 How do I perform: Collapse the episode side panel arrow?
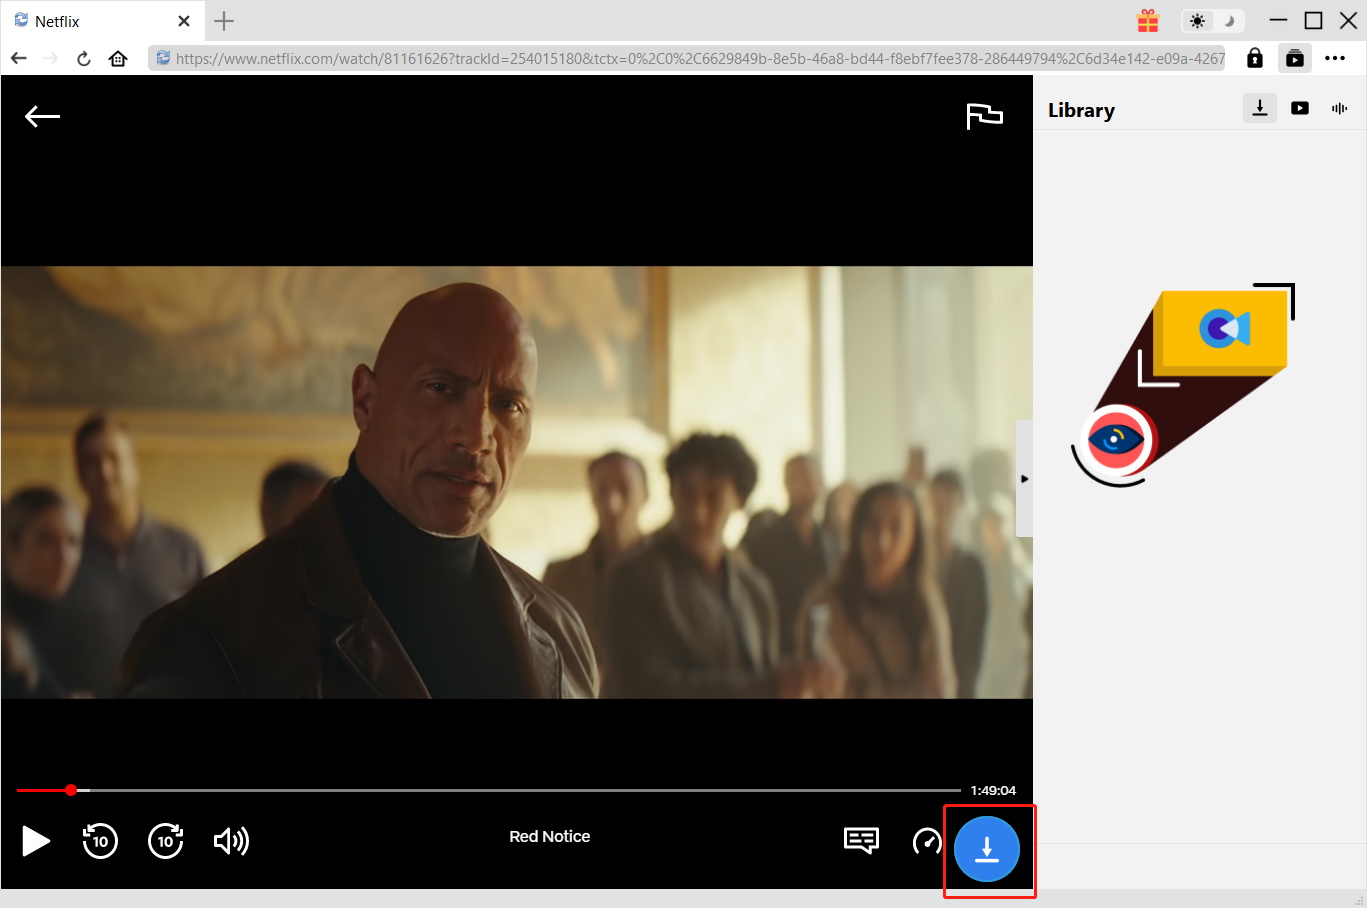tap(1024, 478)
